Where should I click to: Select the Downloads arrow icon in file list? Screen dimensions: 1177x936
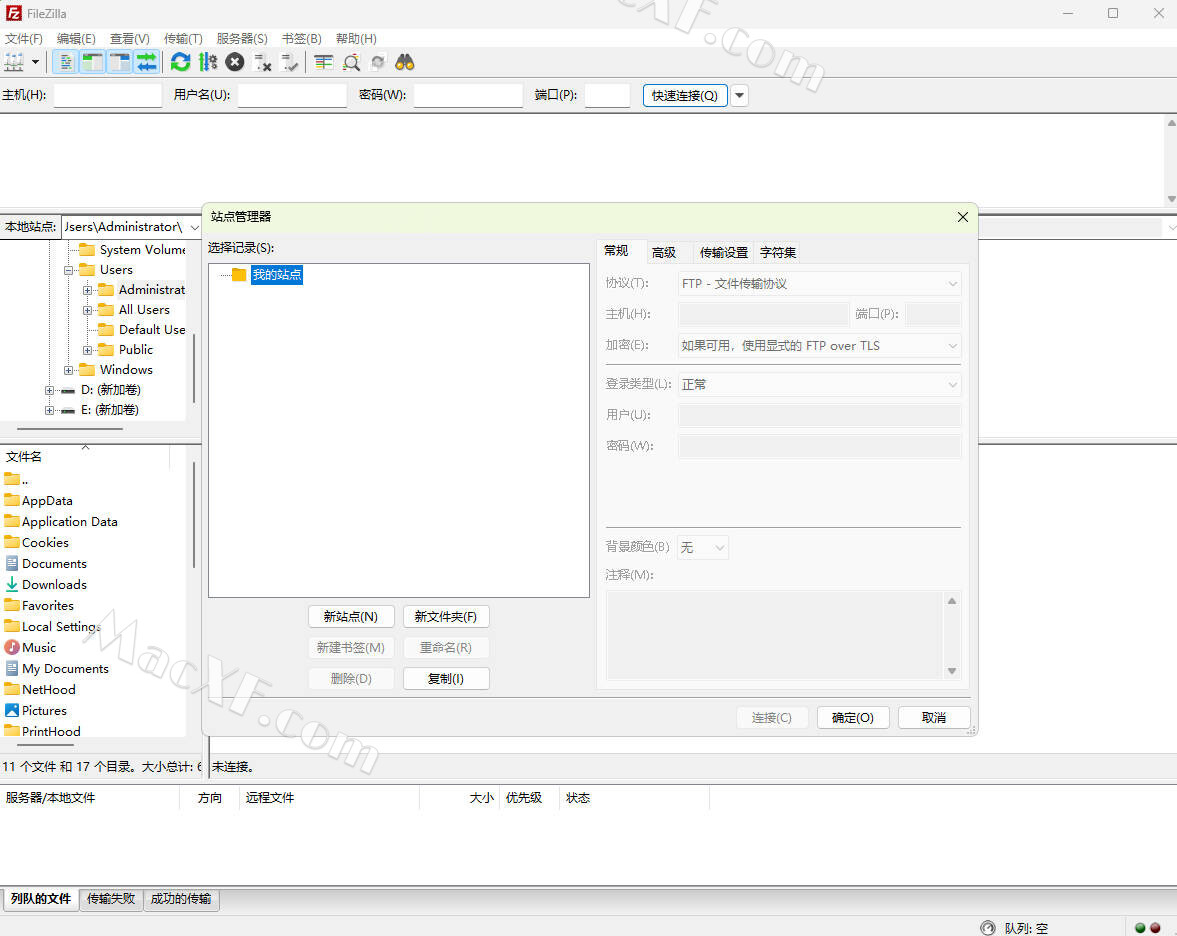12,584
